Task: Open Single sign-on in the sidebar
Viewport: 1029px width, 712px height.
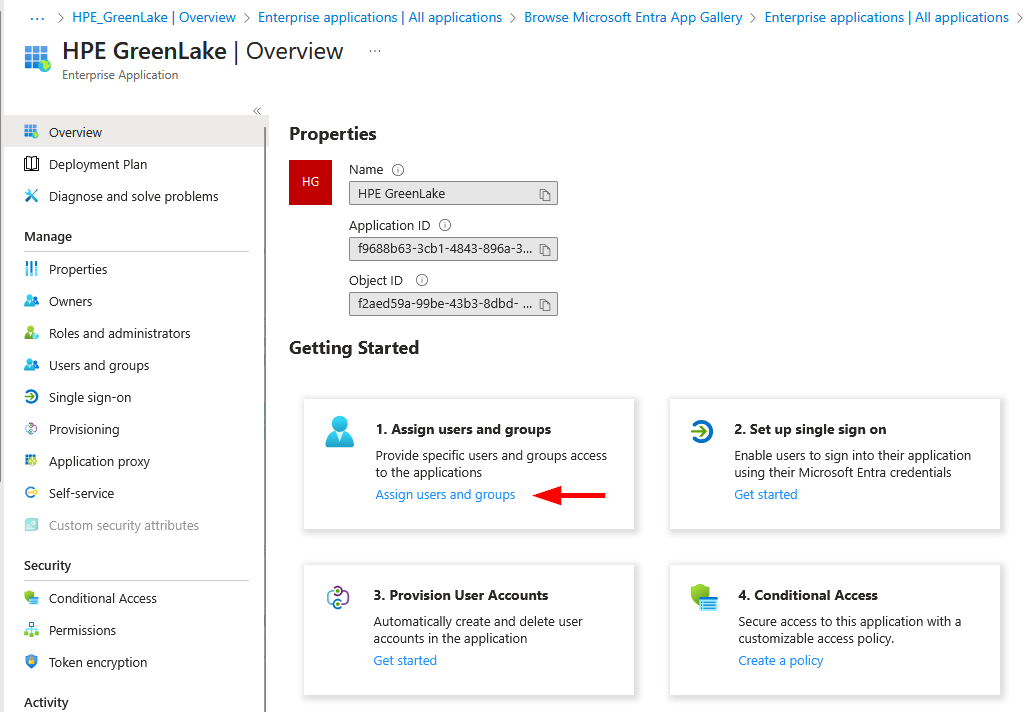Action: (90, 397)
